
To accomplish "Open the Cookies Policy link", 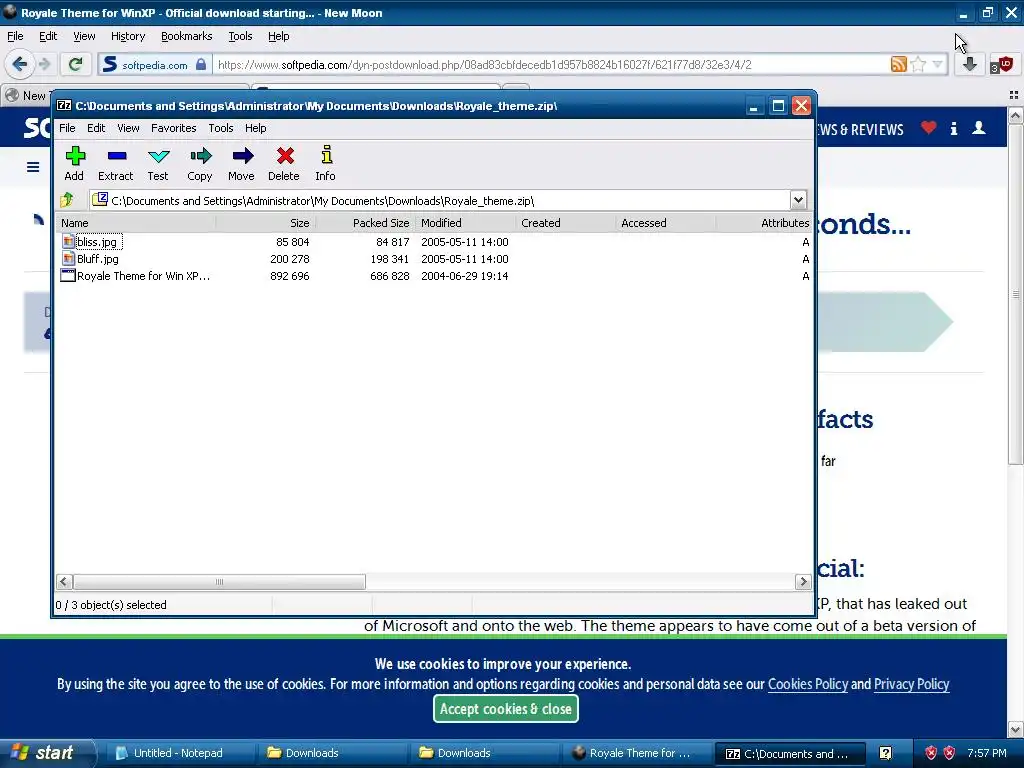I will (x=808, y=684).
